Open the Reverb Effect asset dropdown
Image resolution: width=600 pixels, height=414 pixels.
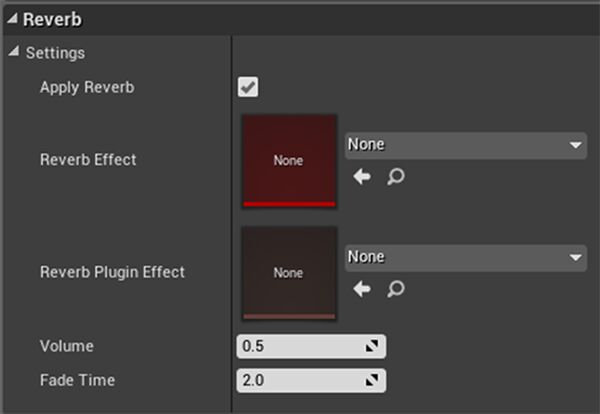[465, 145]
